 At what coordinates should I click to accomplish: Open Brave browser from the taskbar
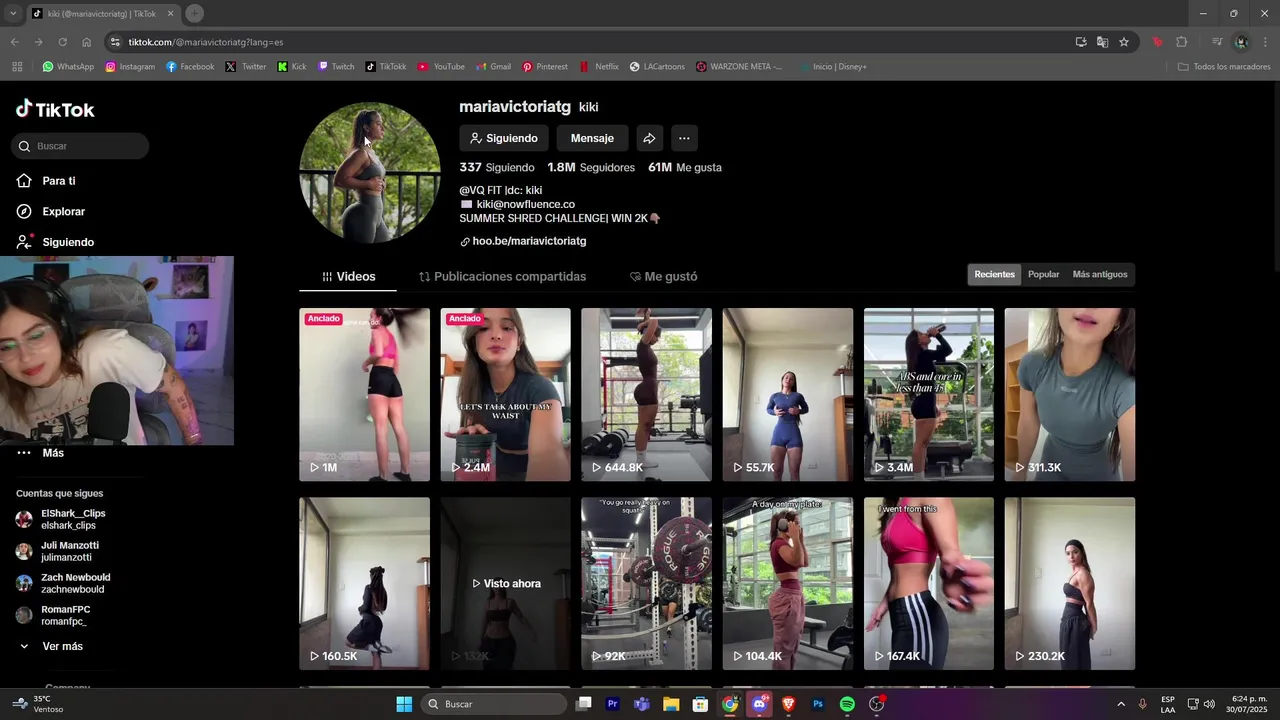[x=788, y=704]
